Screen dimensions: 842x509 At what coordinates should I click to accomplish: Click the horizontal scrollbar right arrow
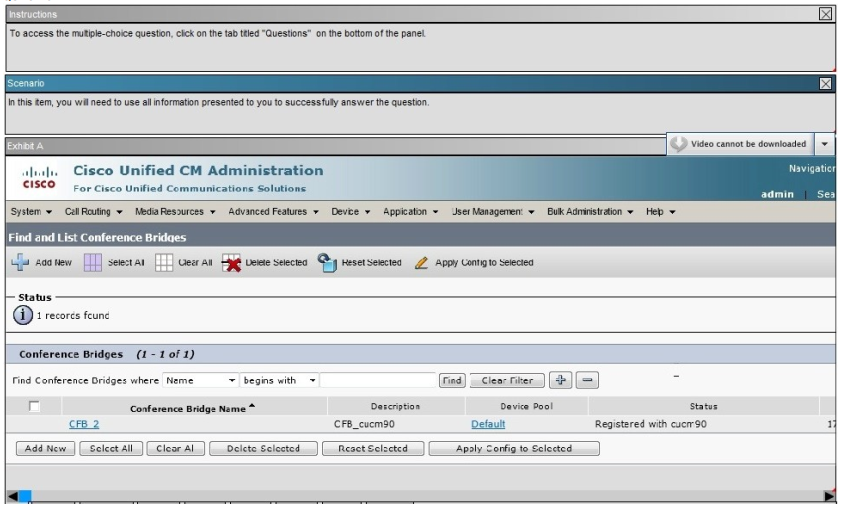tap(830, 496)
